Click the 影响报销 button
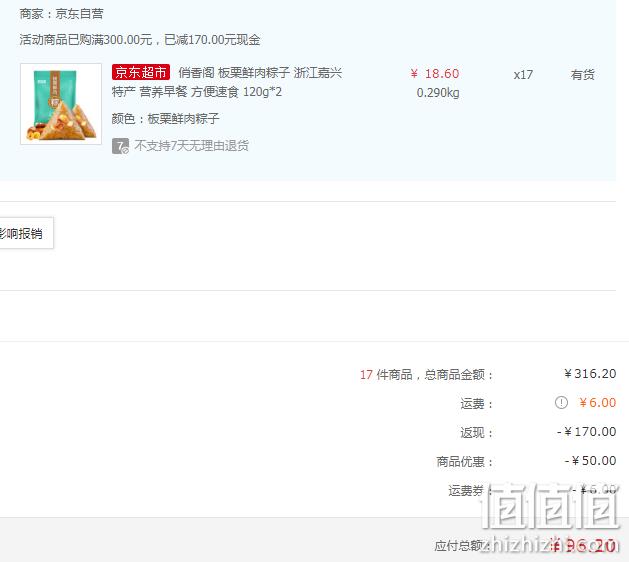Image resolution: width=629 pixels, height=562 pixels. coord(24,233)
